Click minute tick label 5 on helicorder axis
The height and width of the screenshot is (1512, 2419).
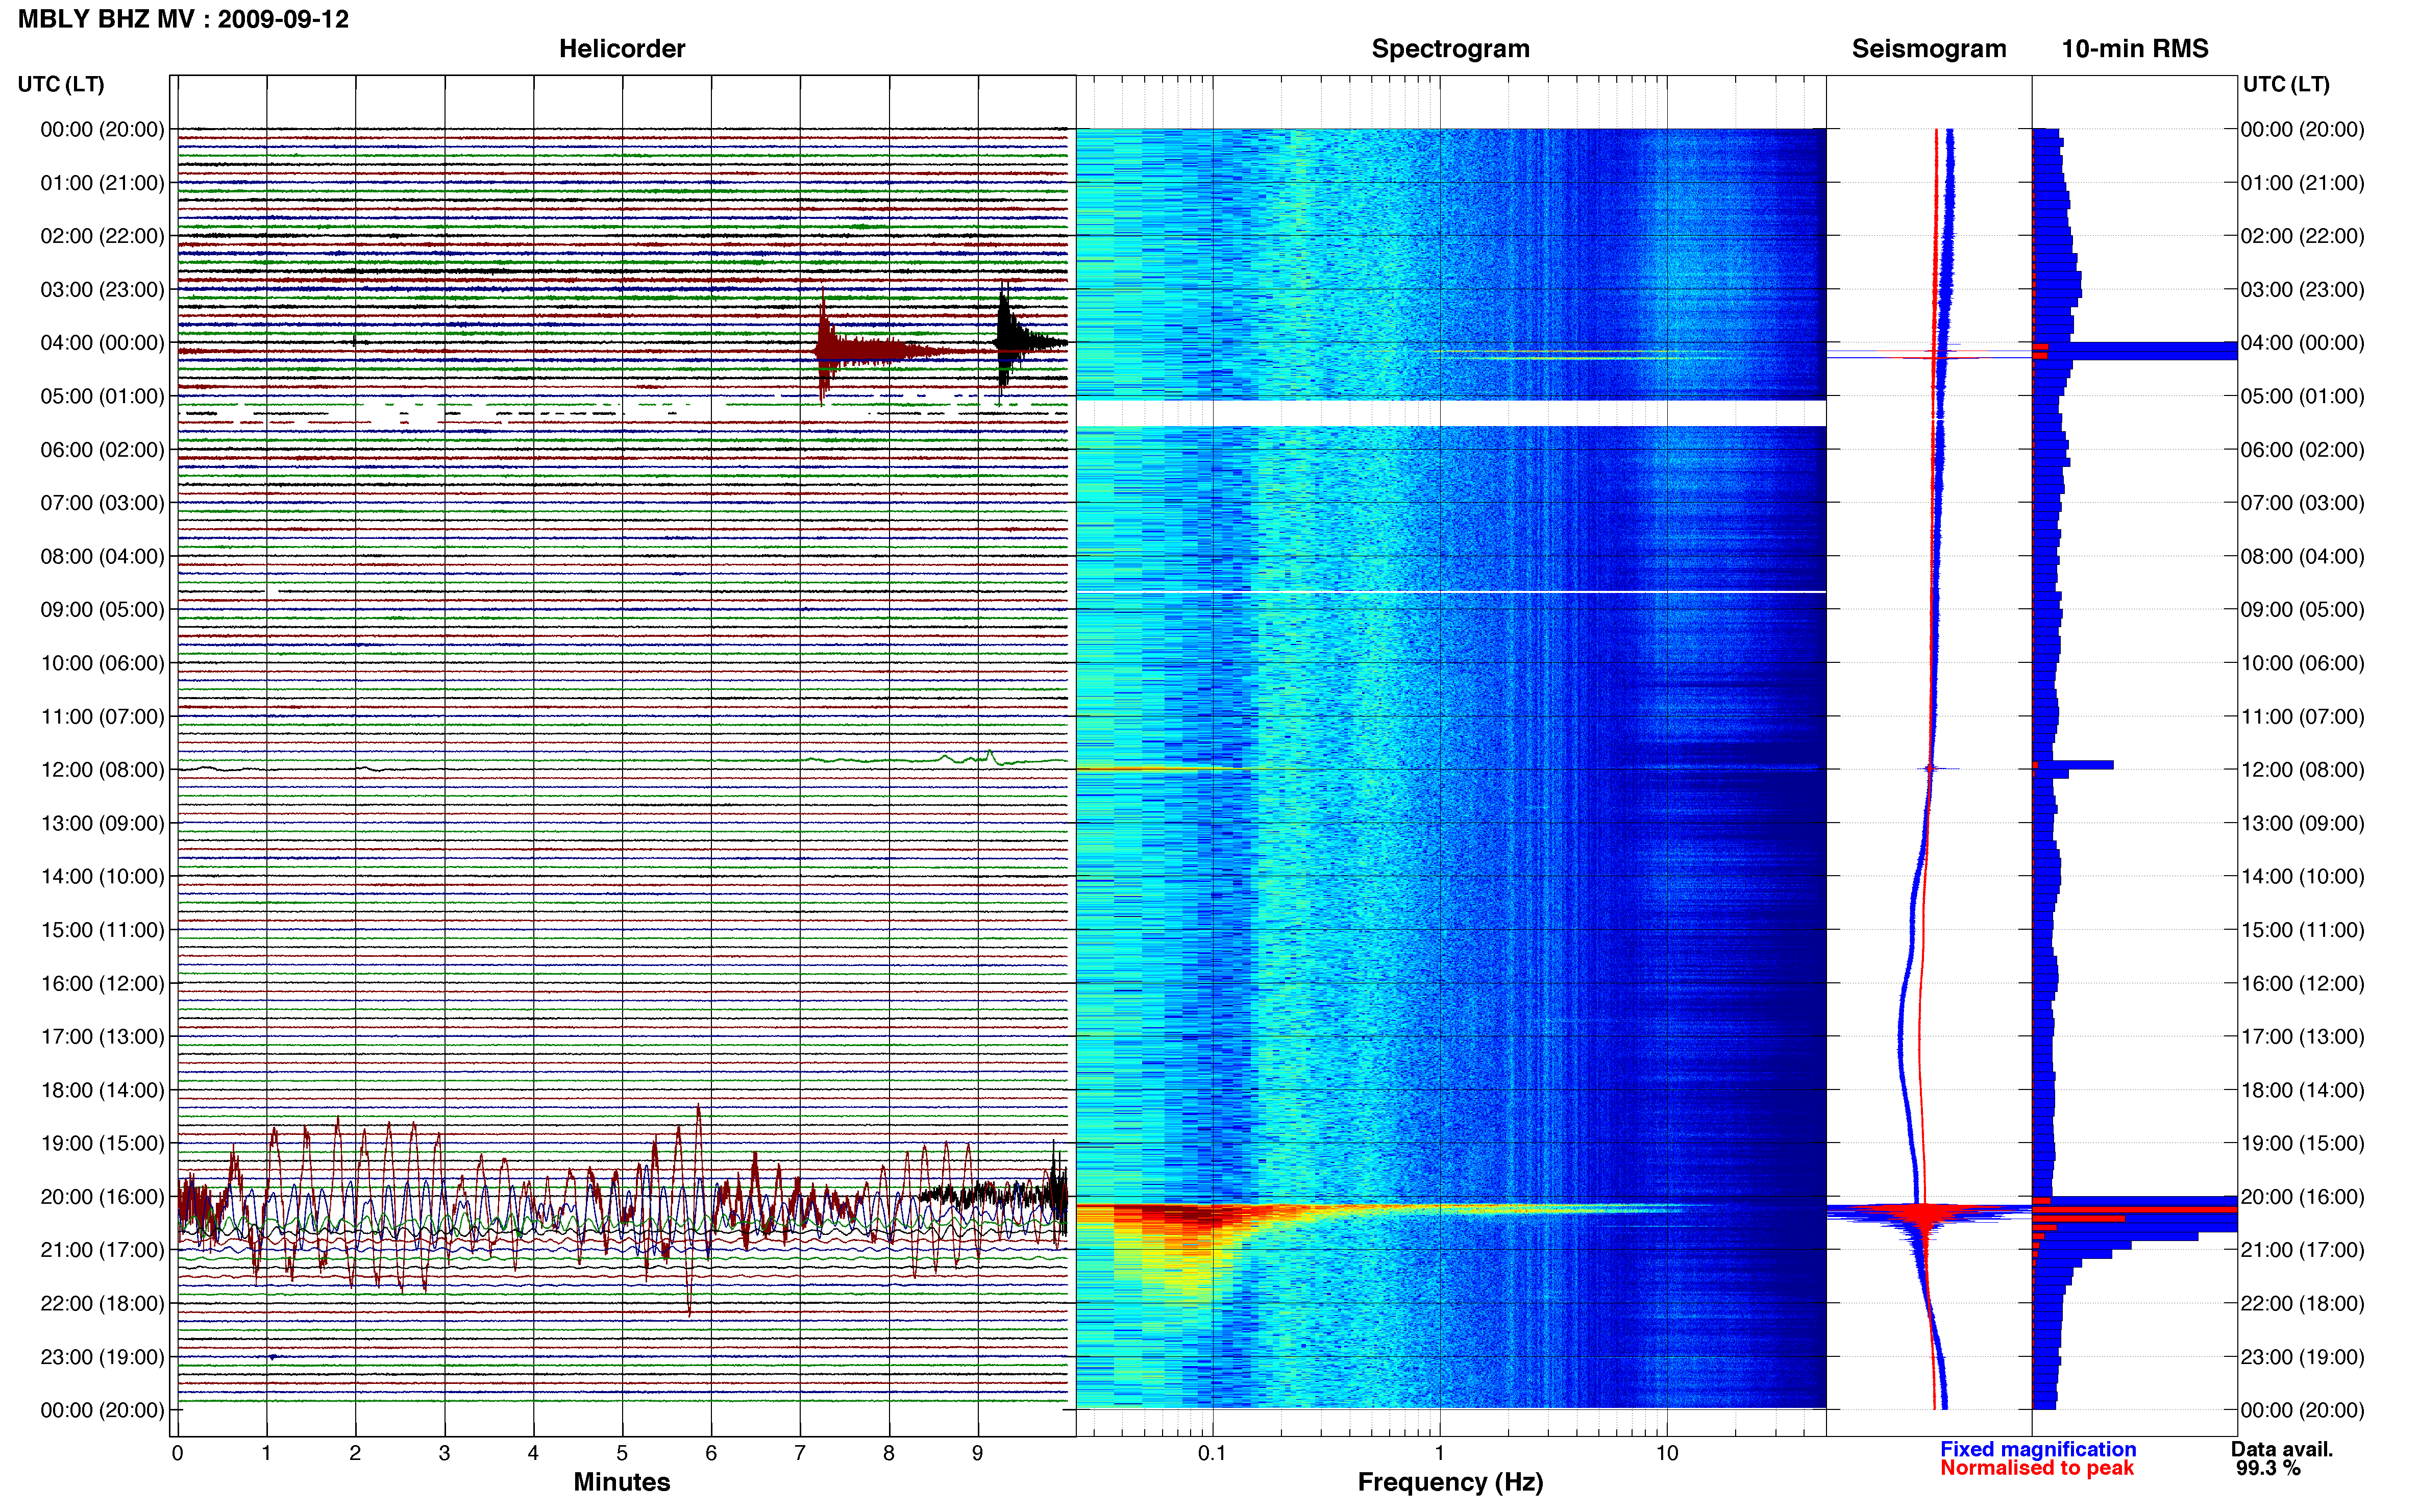(622, 1453)
